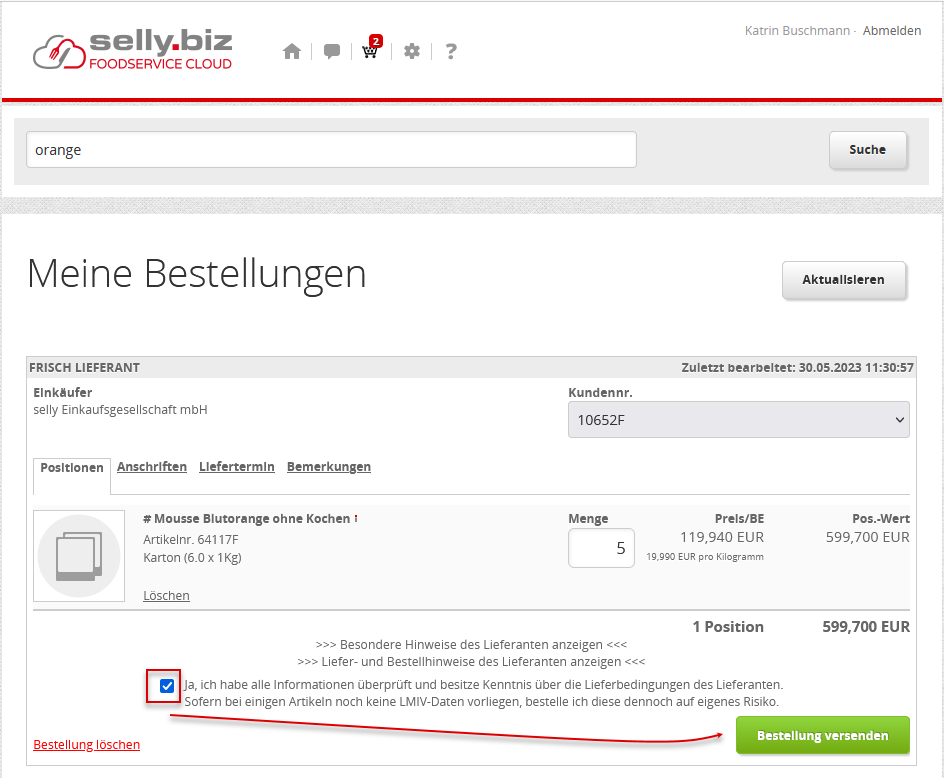
Task: Click the 19,990 EUR pro Kilogramm text
Action: pos(705,557)
